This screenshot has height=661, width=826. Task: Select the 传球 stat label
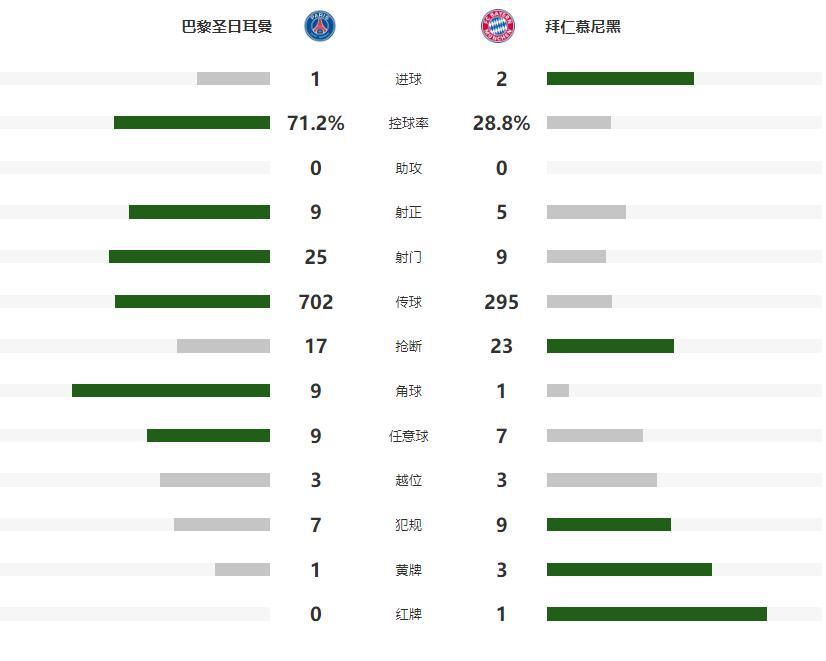click(x=408, y=302)
